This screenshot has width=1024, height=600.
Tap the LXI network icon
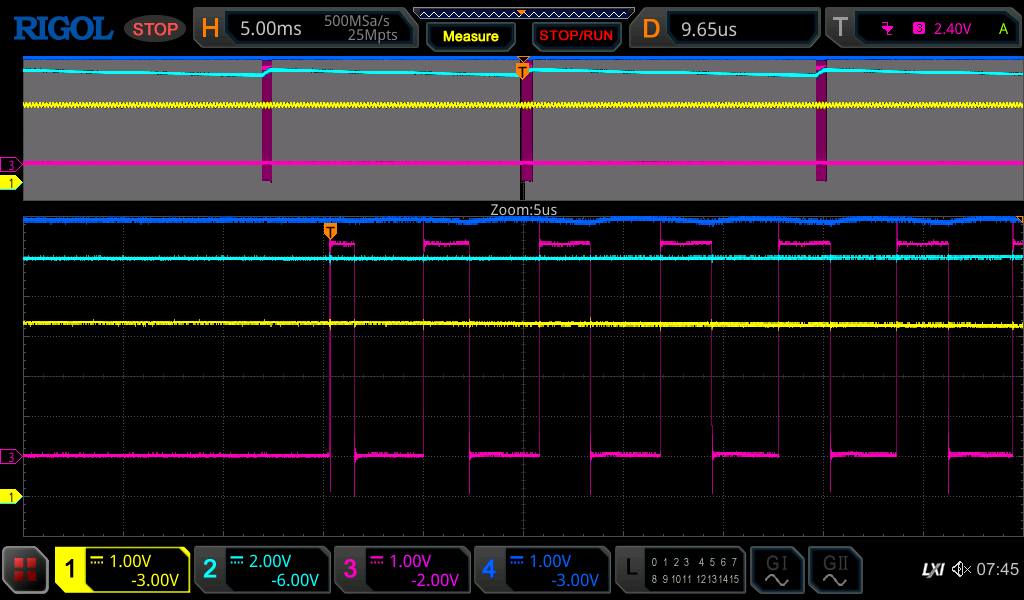933,570
